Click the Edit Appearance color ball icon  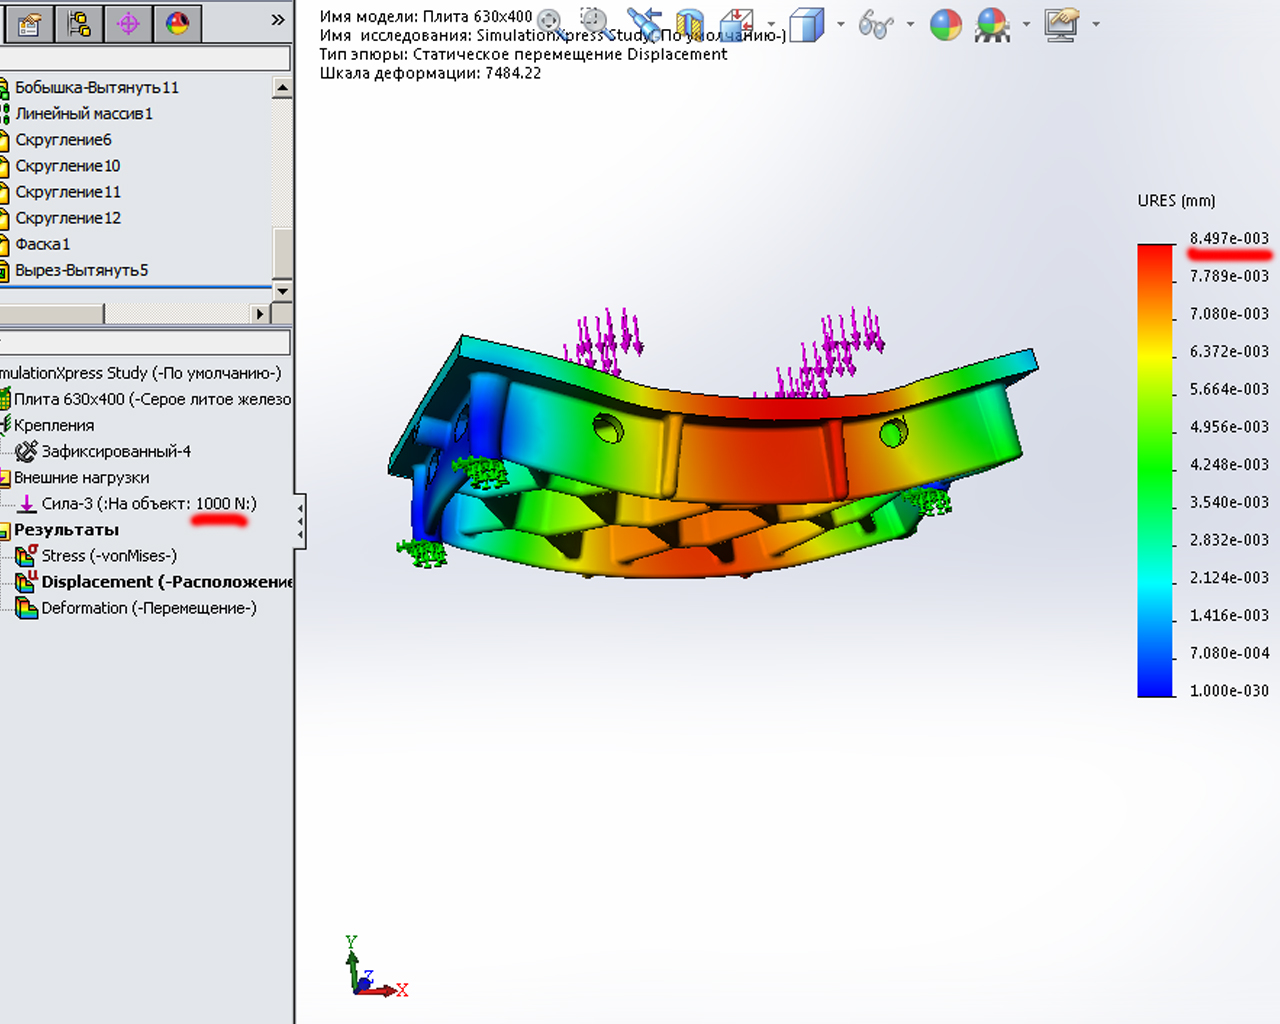pos(946,24)
